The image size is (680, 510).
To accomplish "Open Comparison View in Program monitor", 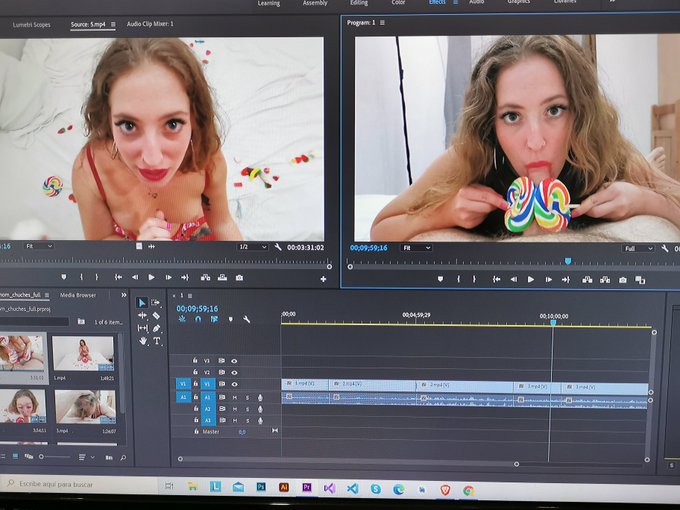I will coord(640,280).
